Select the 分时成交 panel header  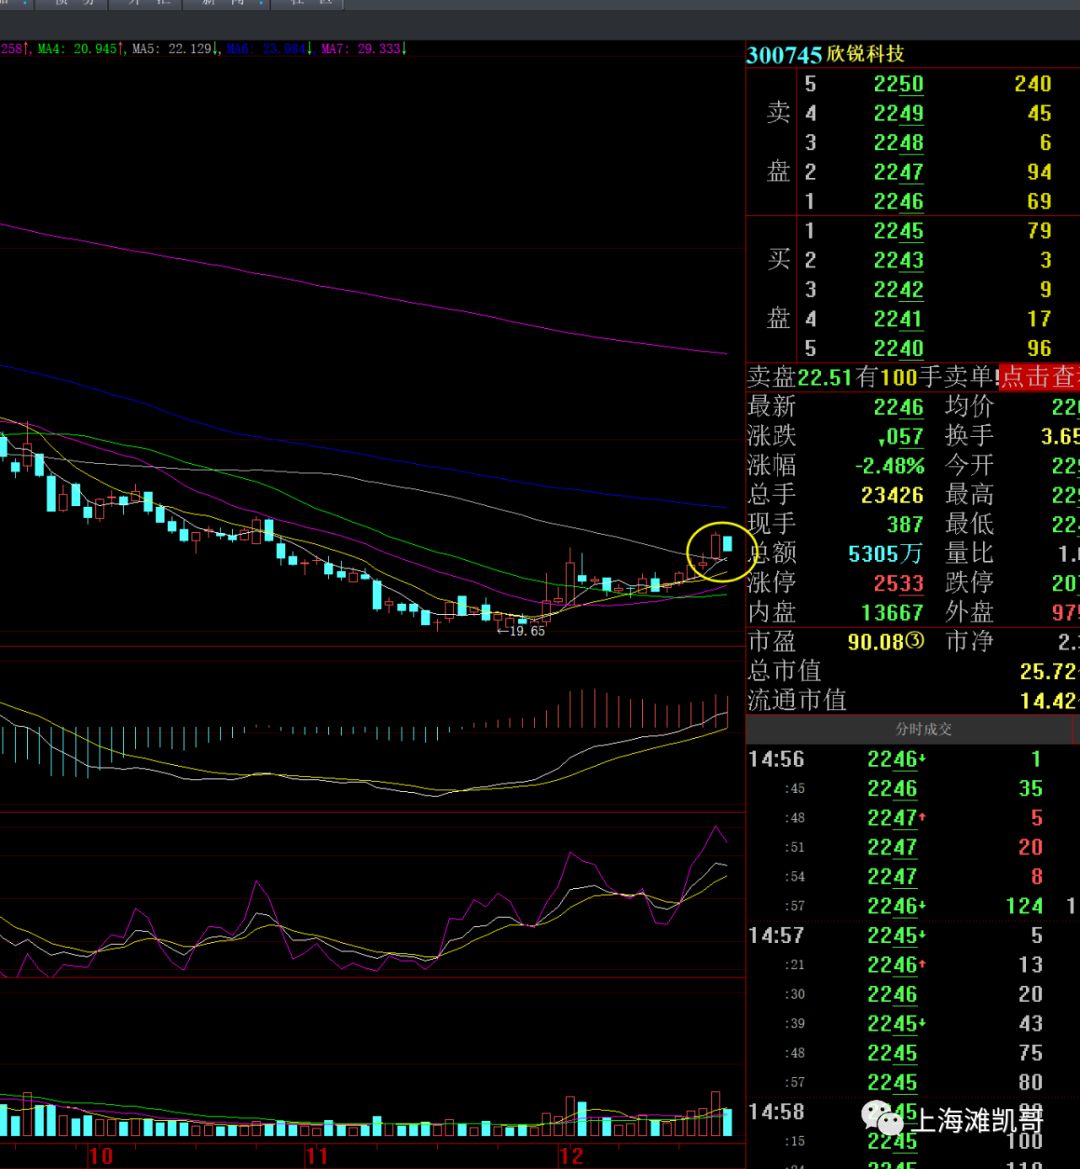pos(923,729)
